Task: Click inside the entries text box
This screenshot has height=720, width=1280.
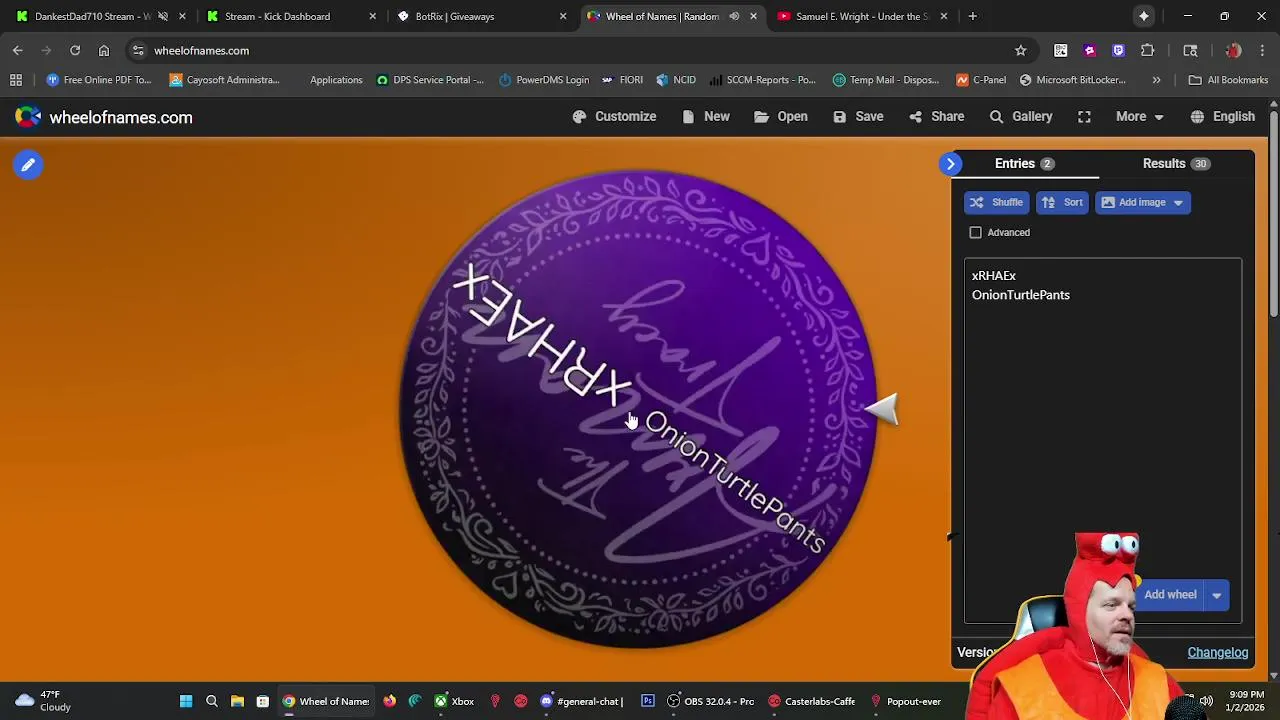Action: coord(1103,440)
